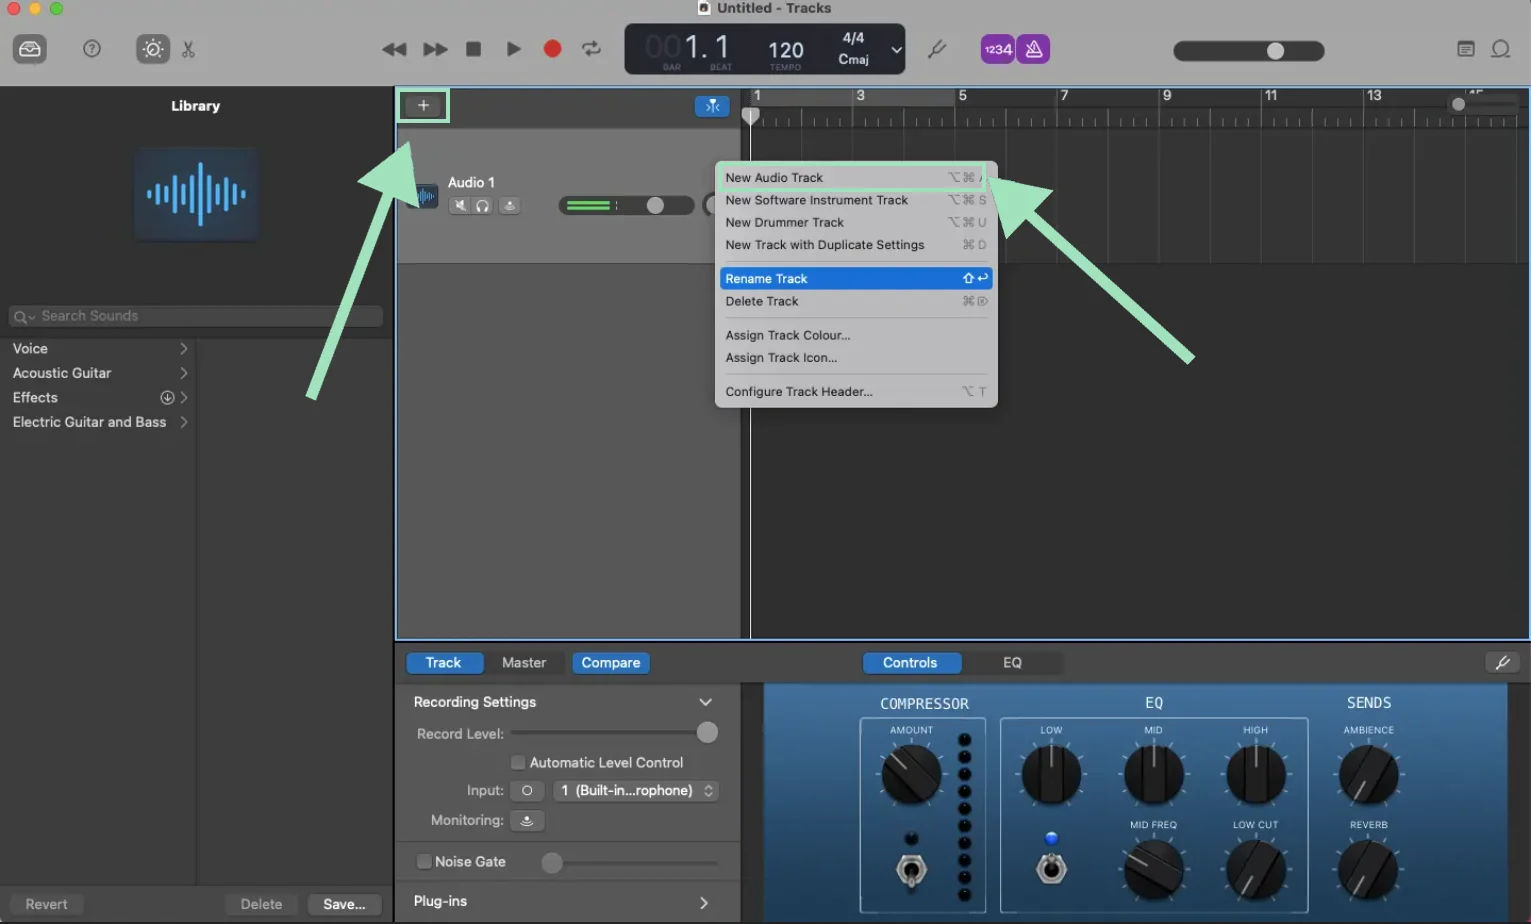Click the Compare button
Viewport: 1531px width, 924px height.
[x=610, y=662]
